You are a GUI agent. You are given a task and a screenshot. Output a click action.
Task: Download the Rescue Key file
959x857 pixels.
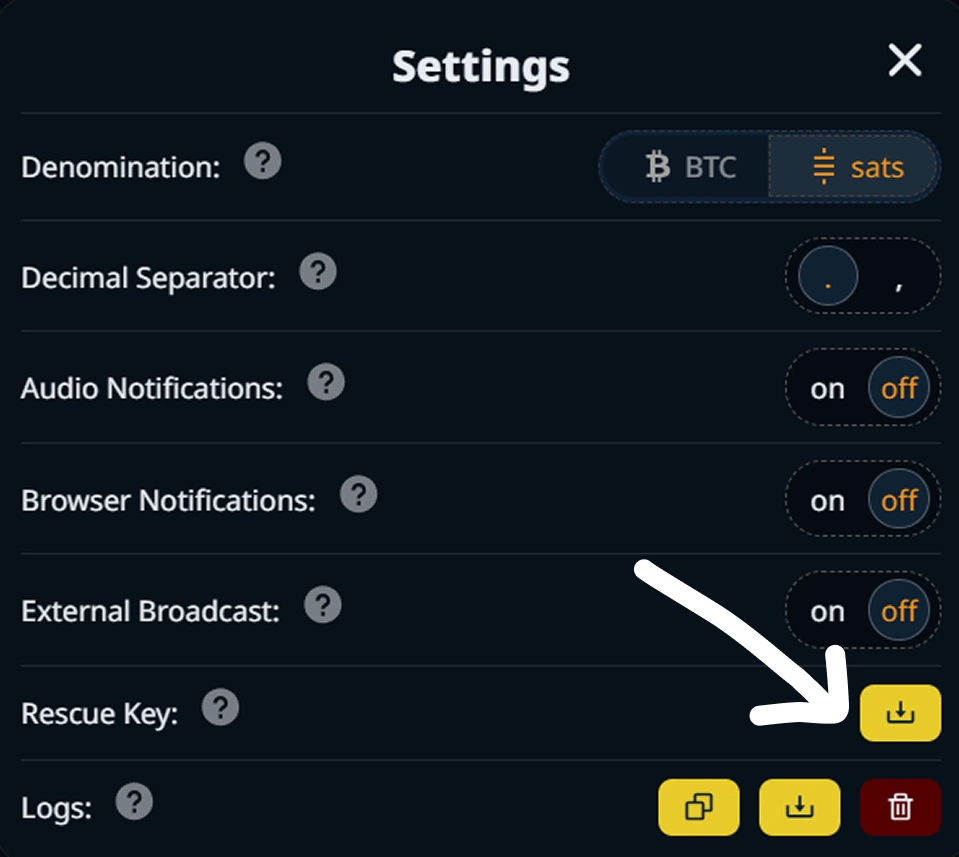point(900,713)
